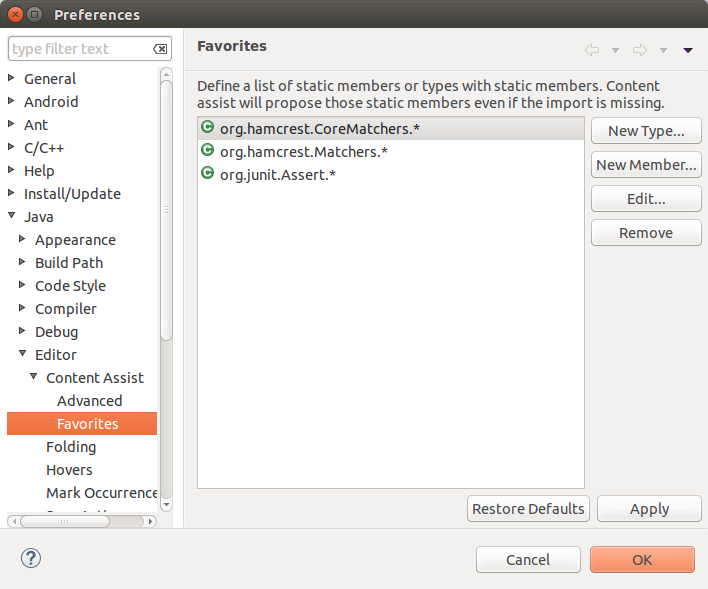Expand the Code Style tree node
The height and width of the screenshot is (589, 708).
[23, 286]
